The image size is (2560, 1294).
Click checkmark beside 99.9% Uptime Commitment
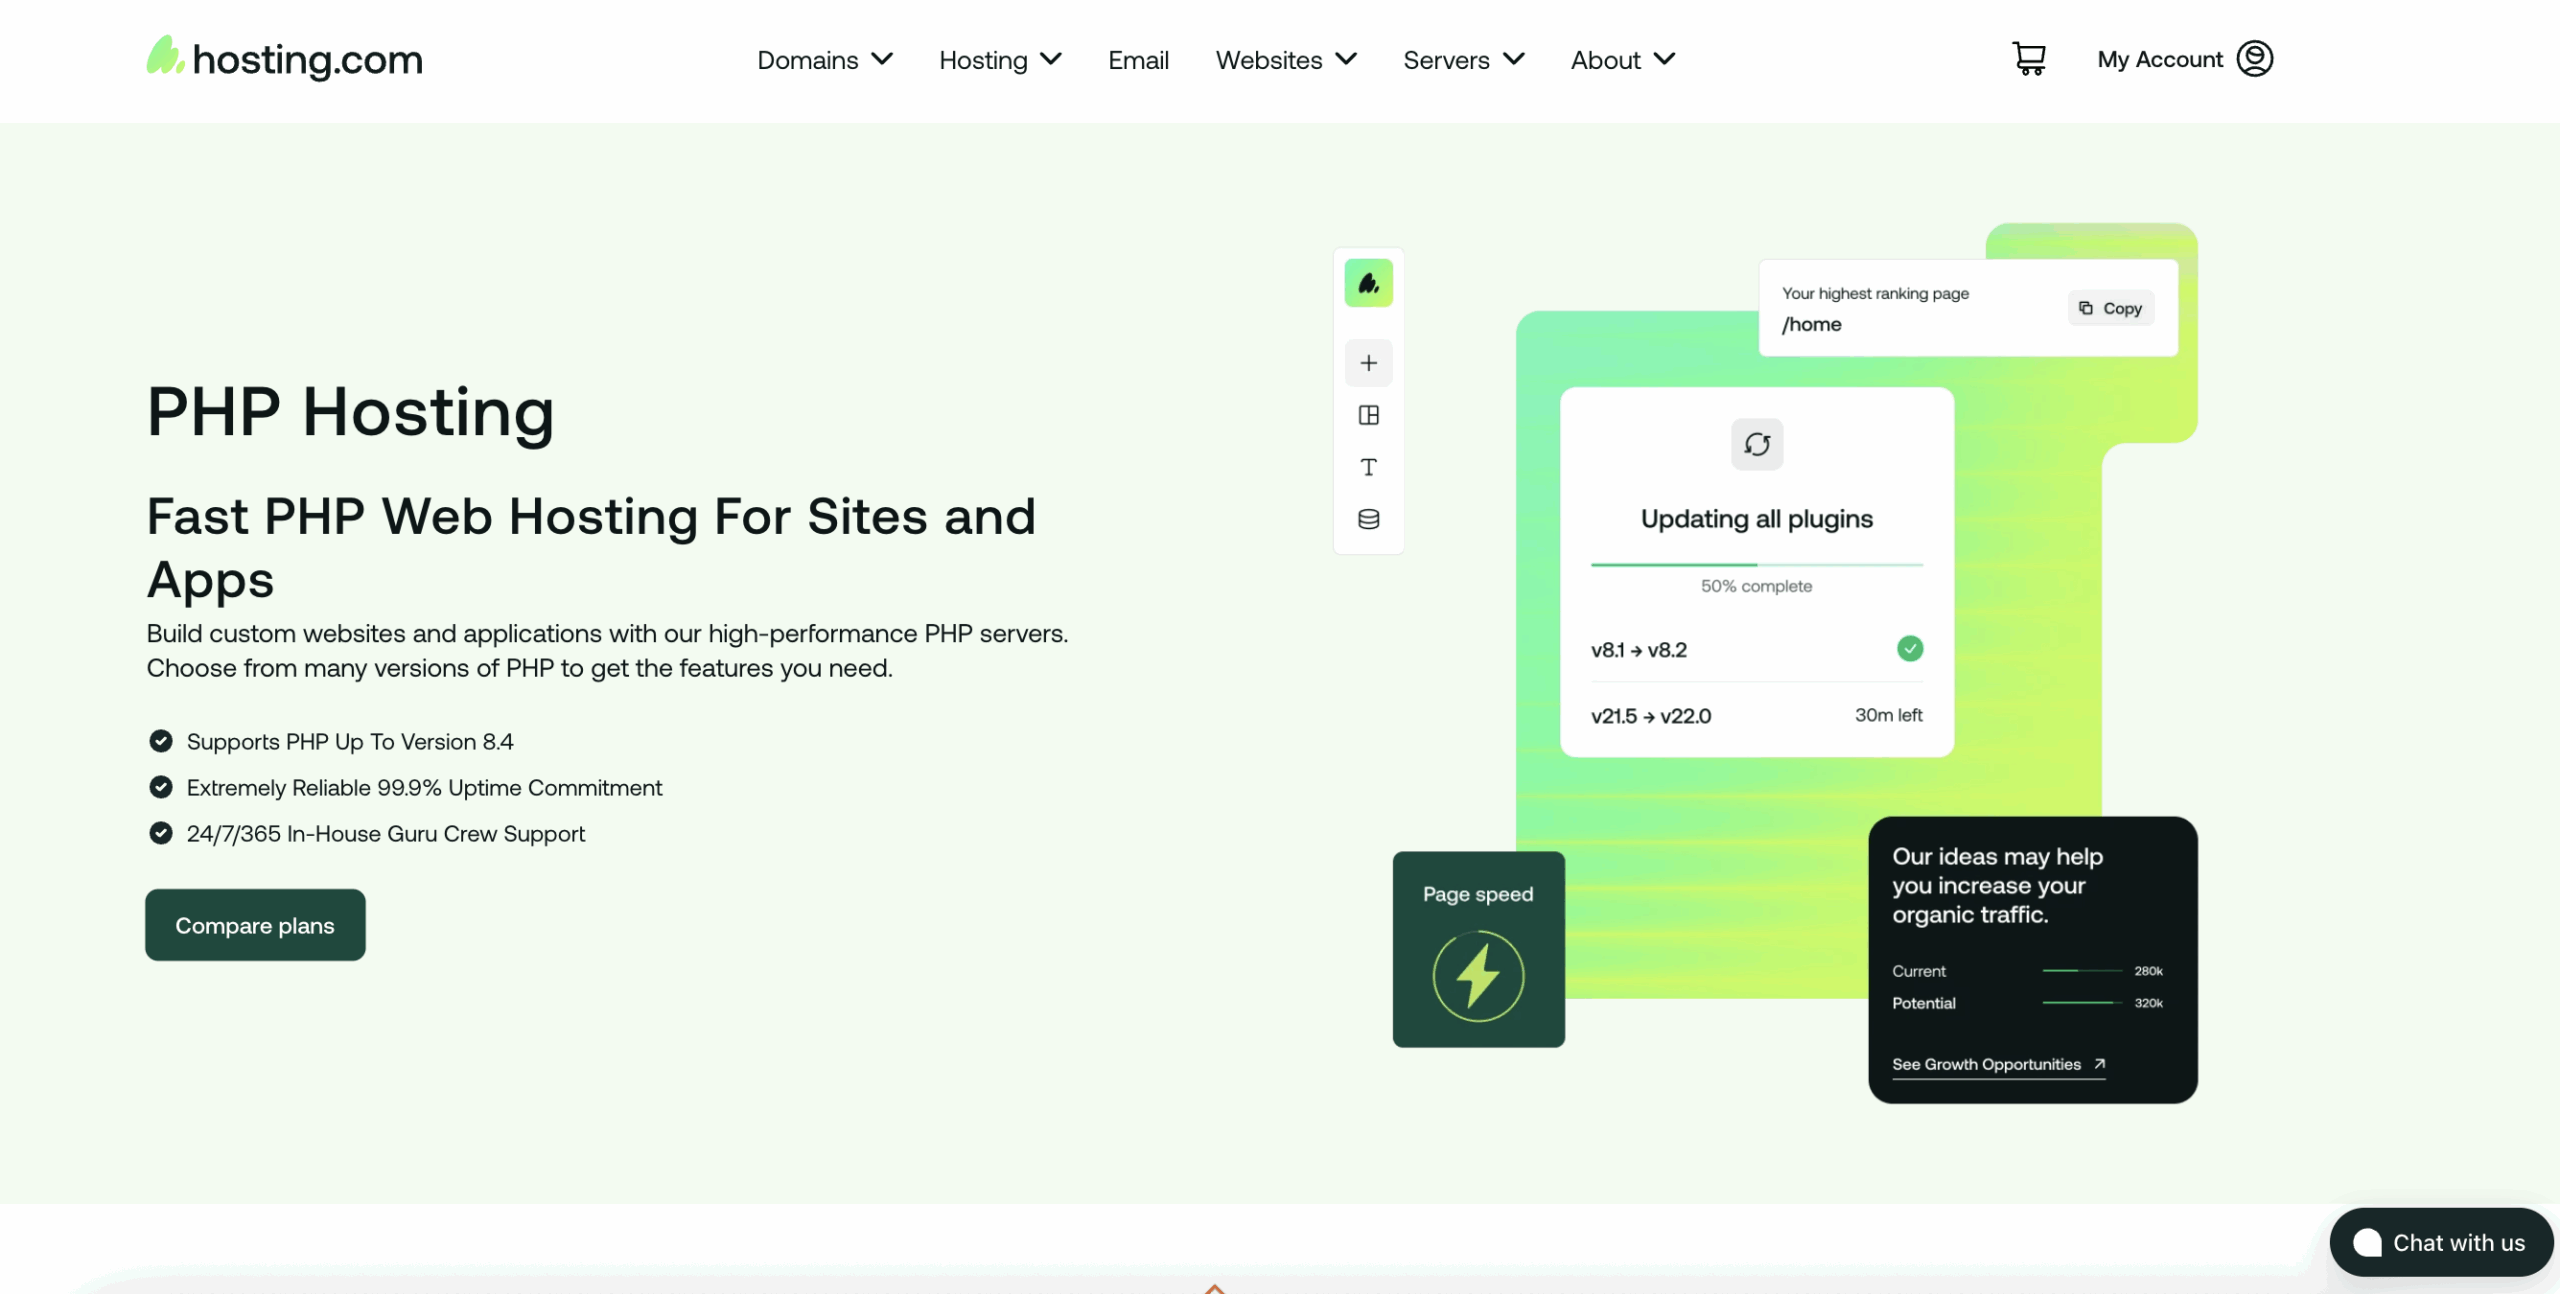coord(160,787)
